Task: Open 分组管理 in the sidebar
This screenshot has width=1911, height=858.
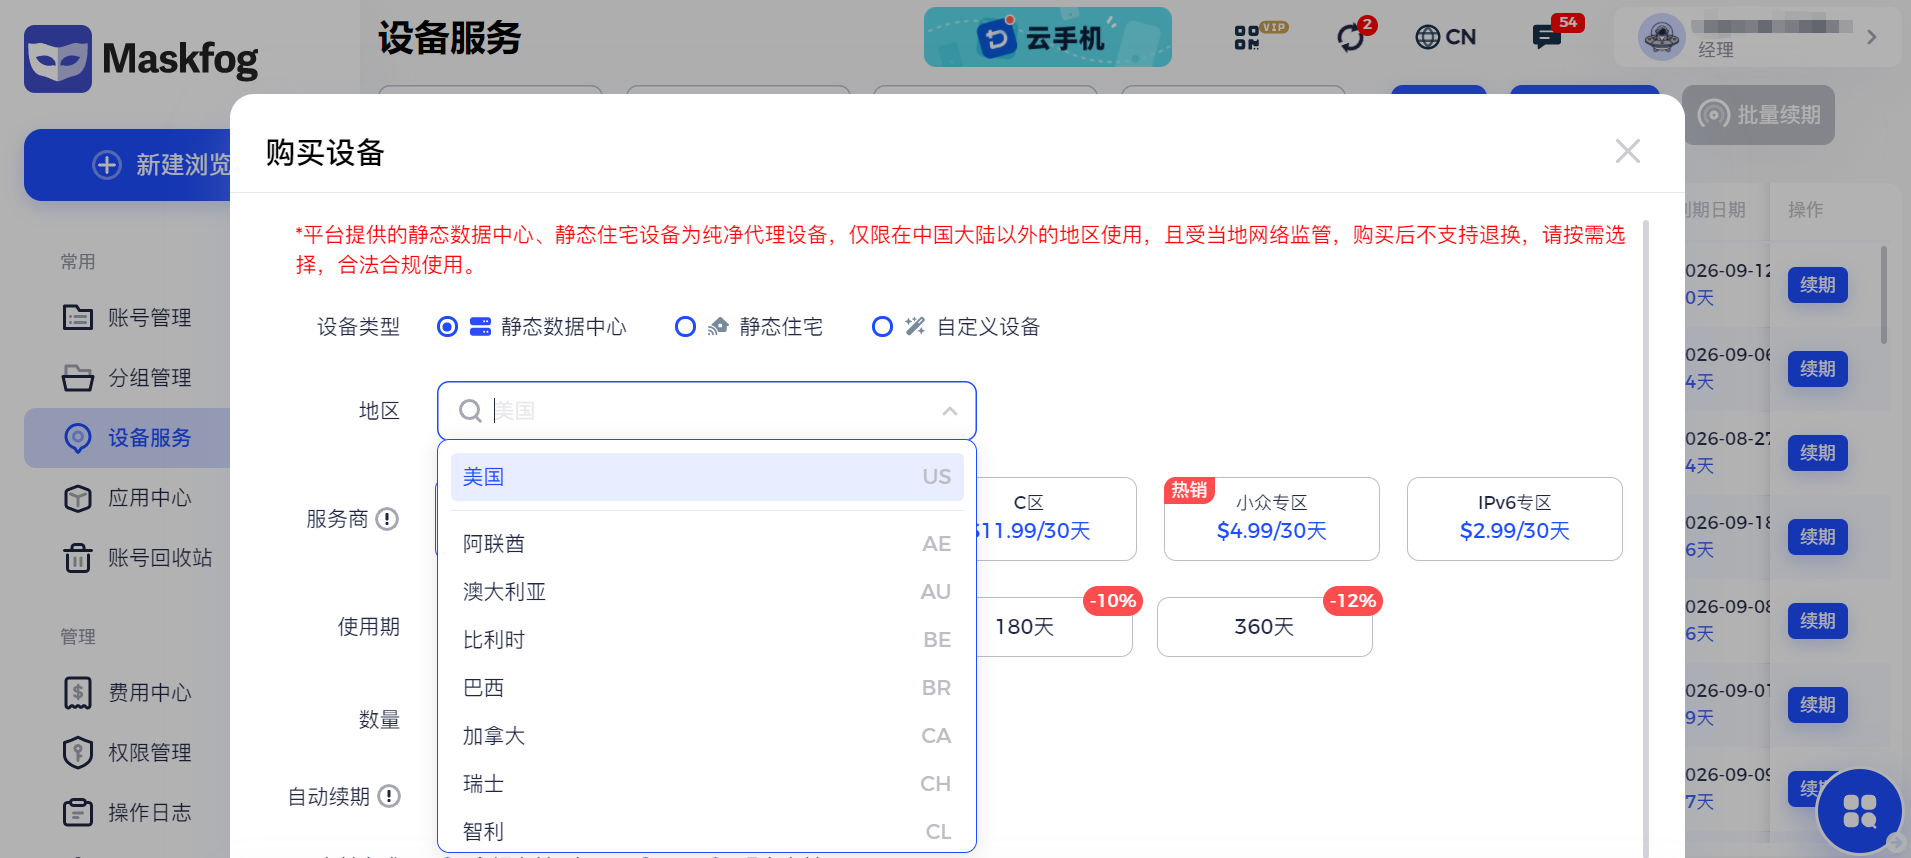Action: 127,378
